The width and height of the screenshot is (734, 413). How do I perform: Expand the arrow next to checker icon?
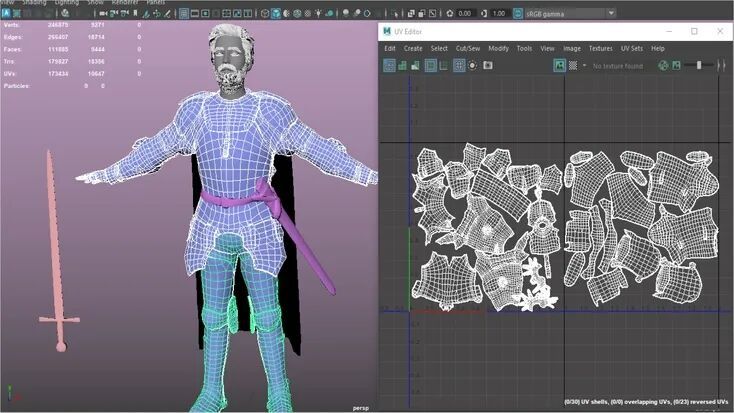(583, 65)
